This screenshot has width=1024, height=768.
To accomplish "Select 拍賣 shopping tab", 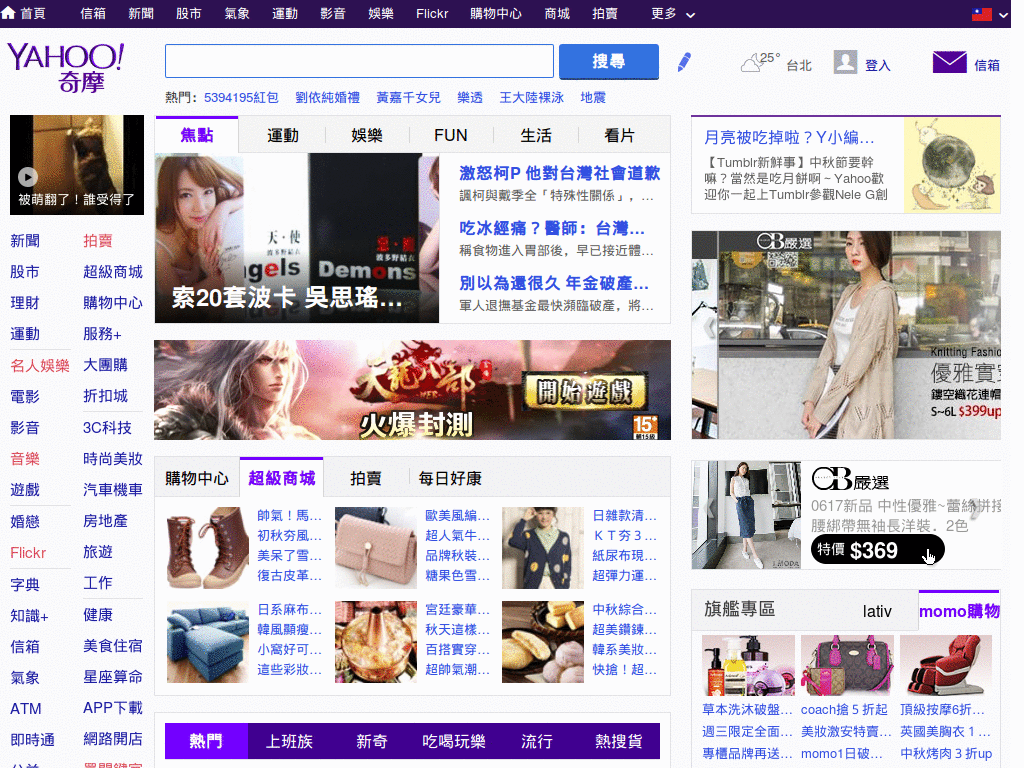I will (x=366, y=479).
